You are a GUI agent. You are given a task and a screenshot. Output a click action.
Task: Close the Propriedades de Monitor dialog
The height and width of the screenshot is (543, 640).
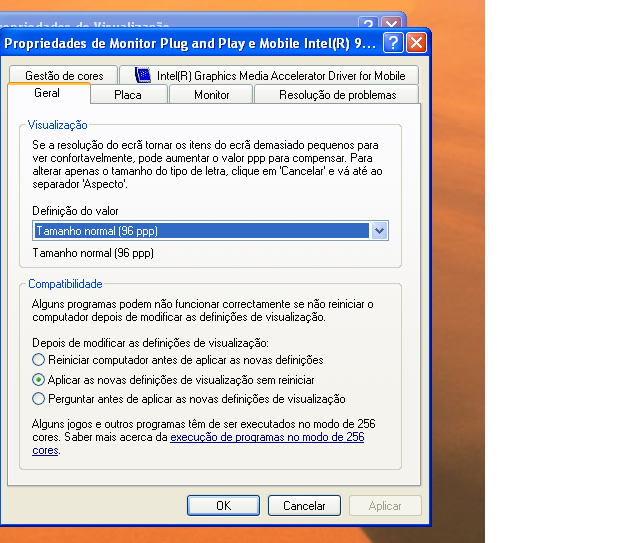pyautogui.click(x=416, y=42)
